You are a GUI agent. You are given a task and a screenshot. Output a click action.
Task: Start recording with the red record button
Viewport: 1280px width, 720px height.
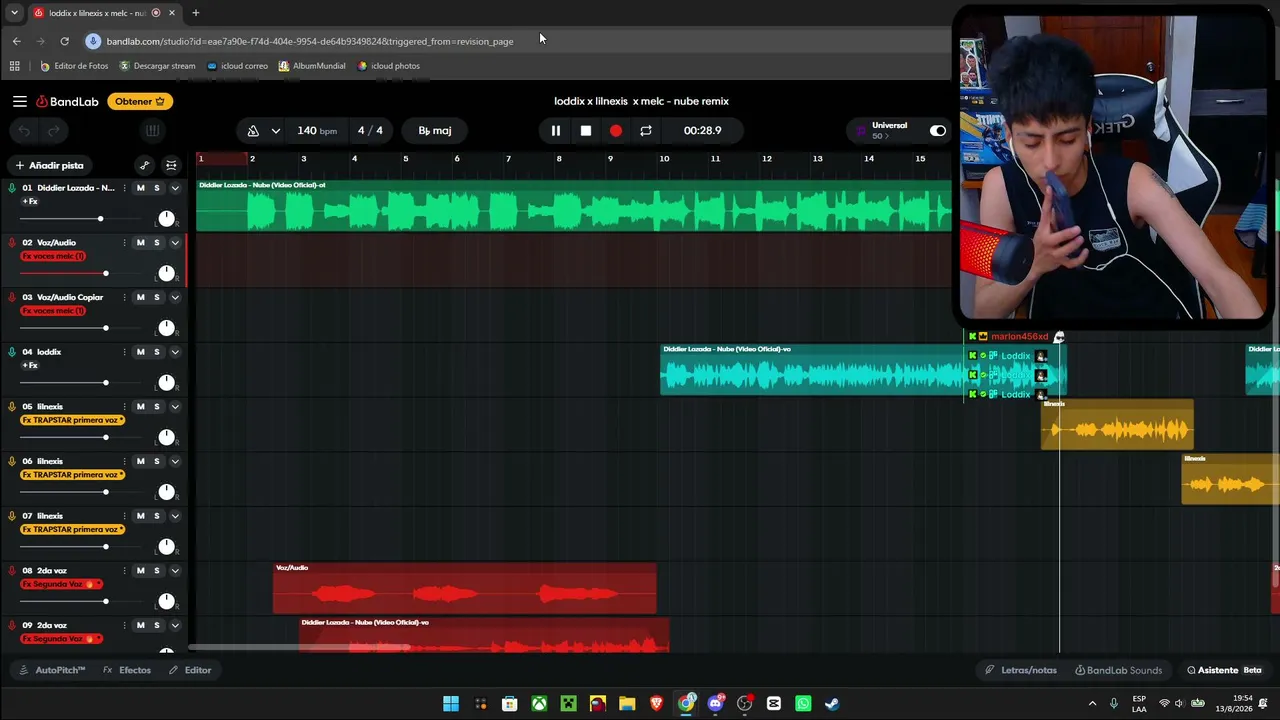(616, 130)
